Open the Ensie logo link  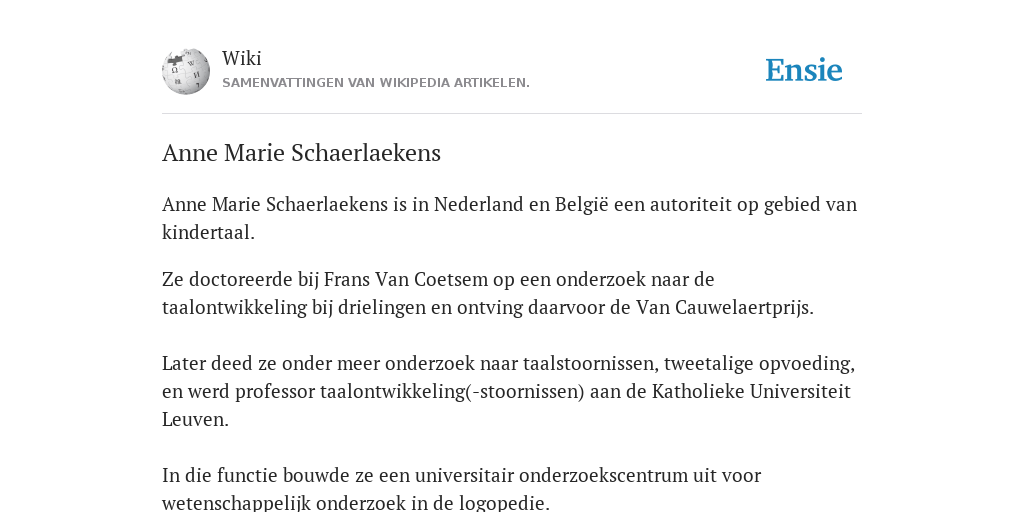[x=804, y=71]
